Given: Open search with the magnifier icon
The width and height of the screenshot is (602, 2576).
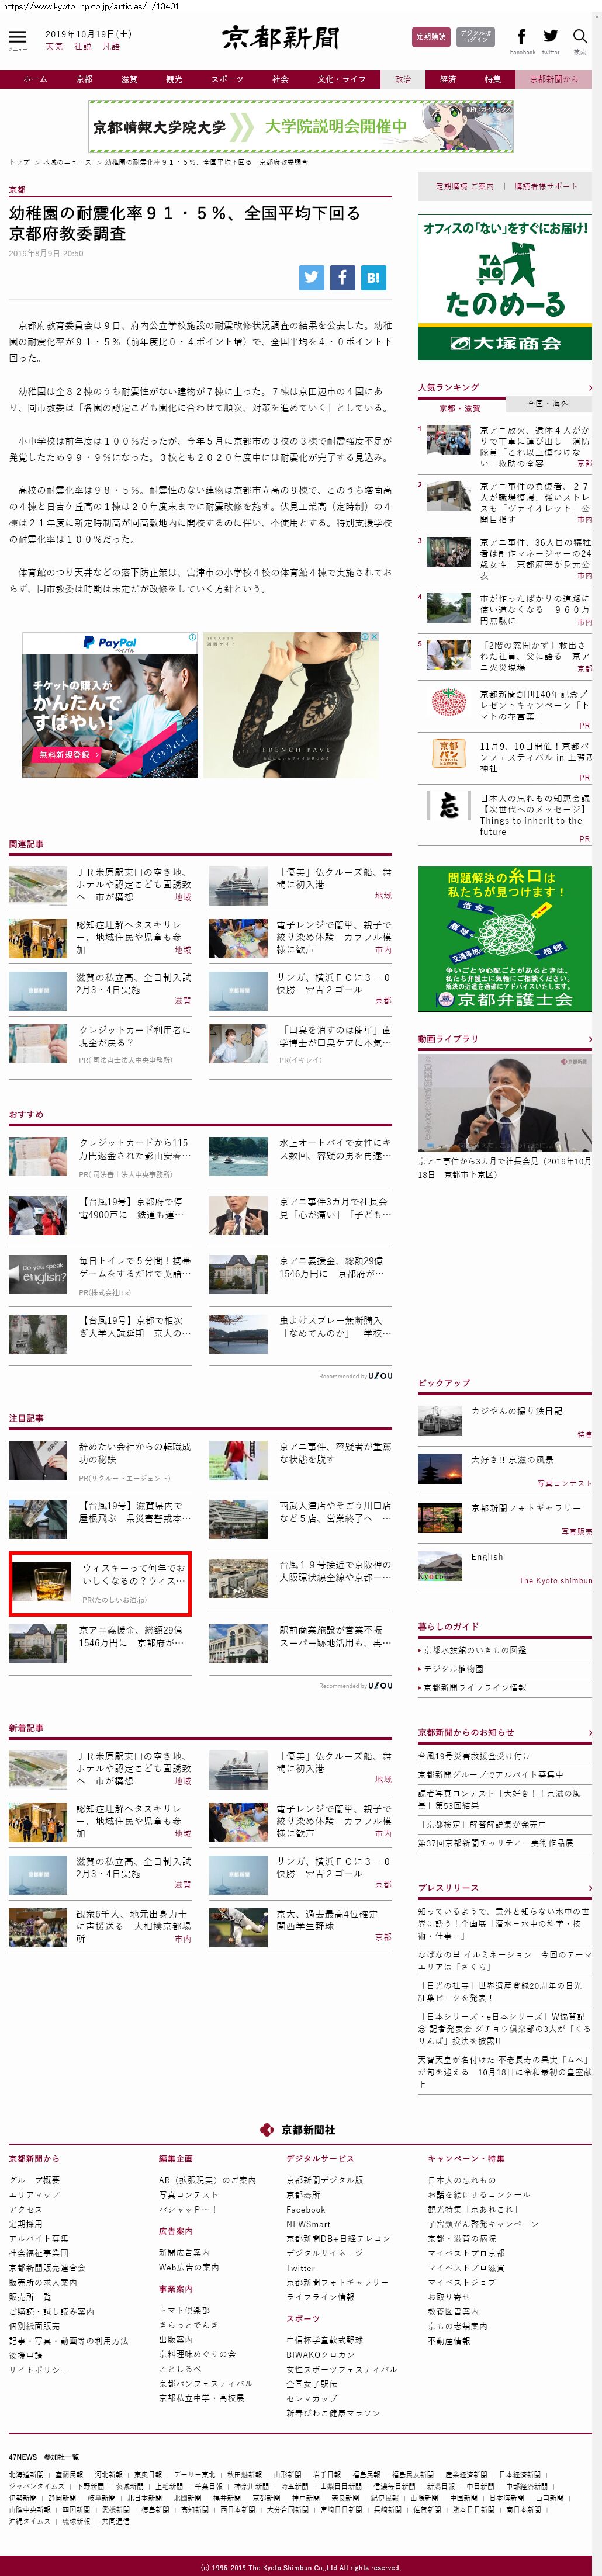Looking at the screenshot, I should 580,37.
